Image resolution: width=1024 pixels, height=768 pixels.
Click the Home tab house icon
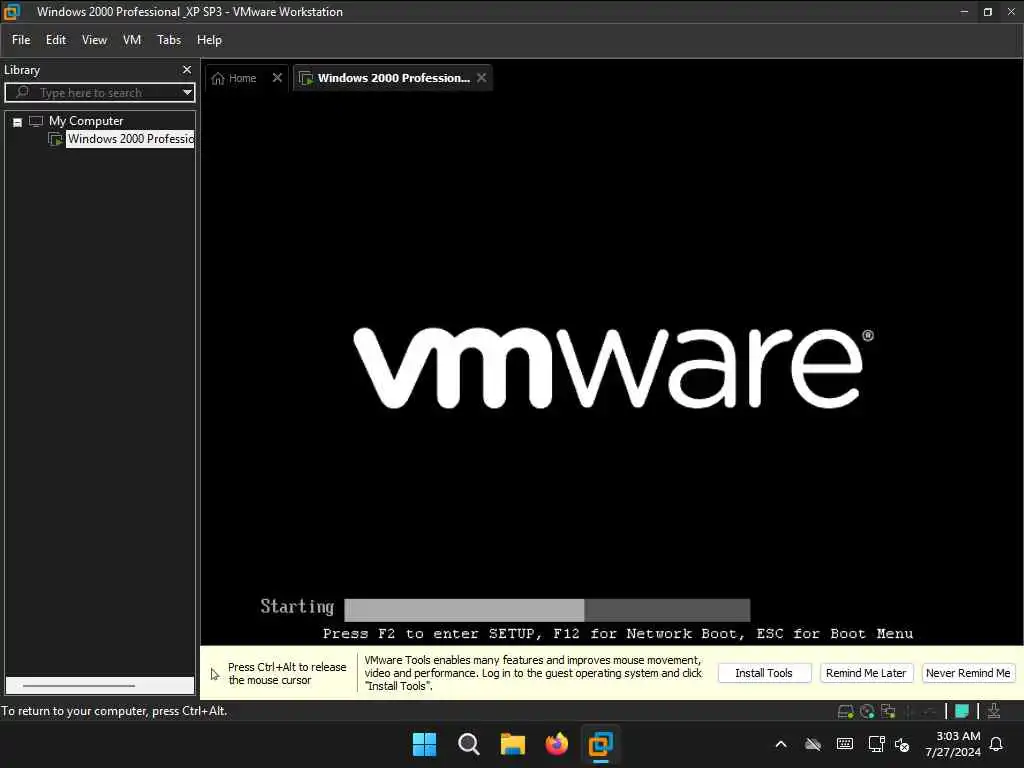pyautogui.click(x=218, y=78)
